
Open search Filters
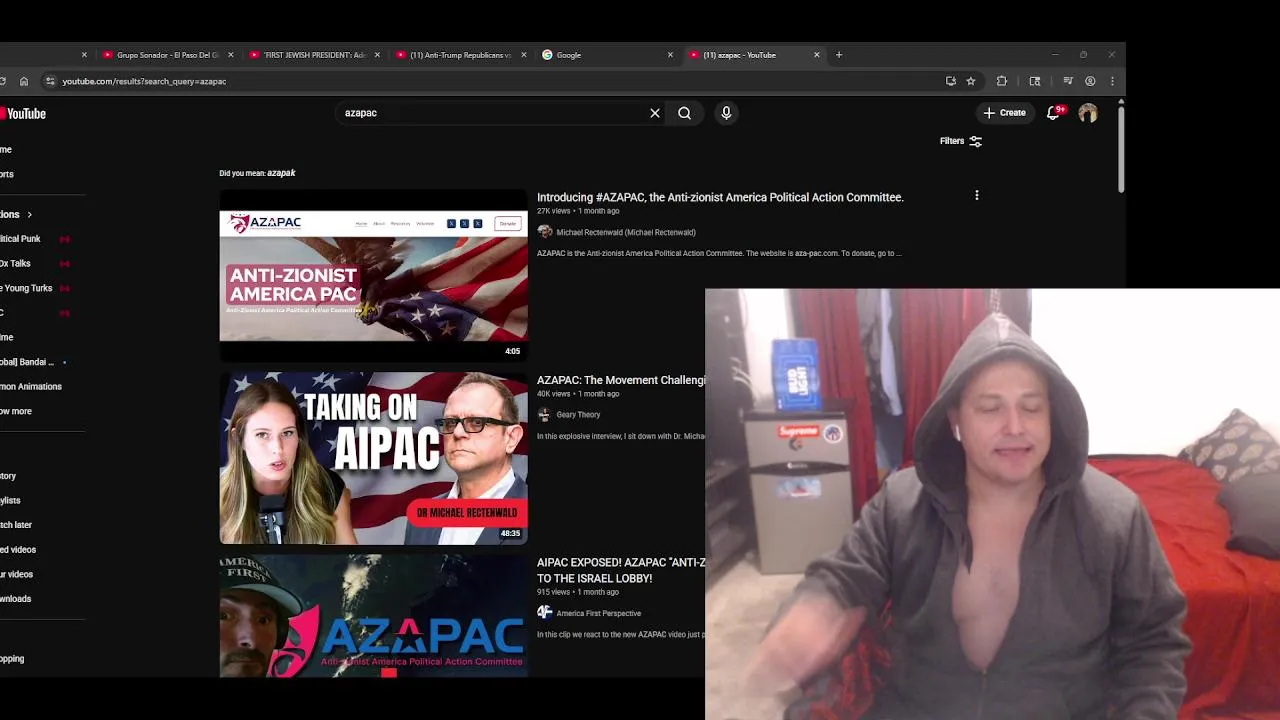click(961, 141)
